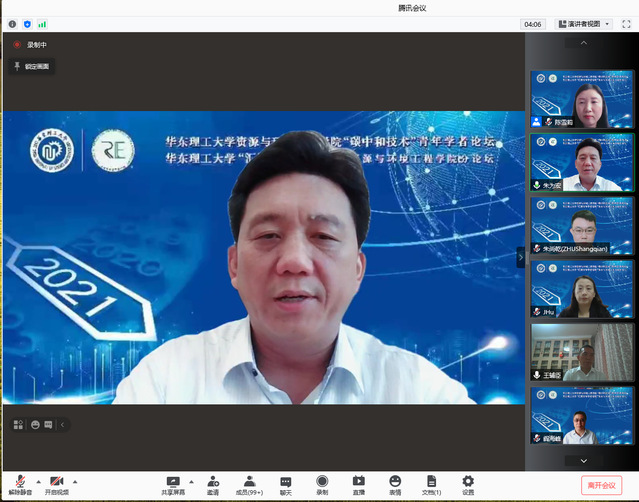Open audio options arrow beside microphone
This screenshot has height=502, width=639.
(x=38, y=481)
